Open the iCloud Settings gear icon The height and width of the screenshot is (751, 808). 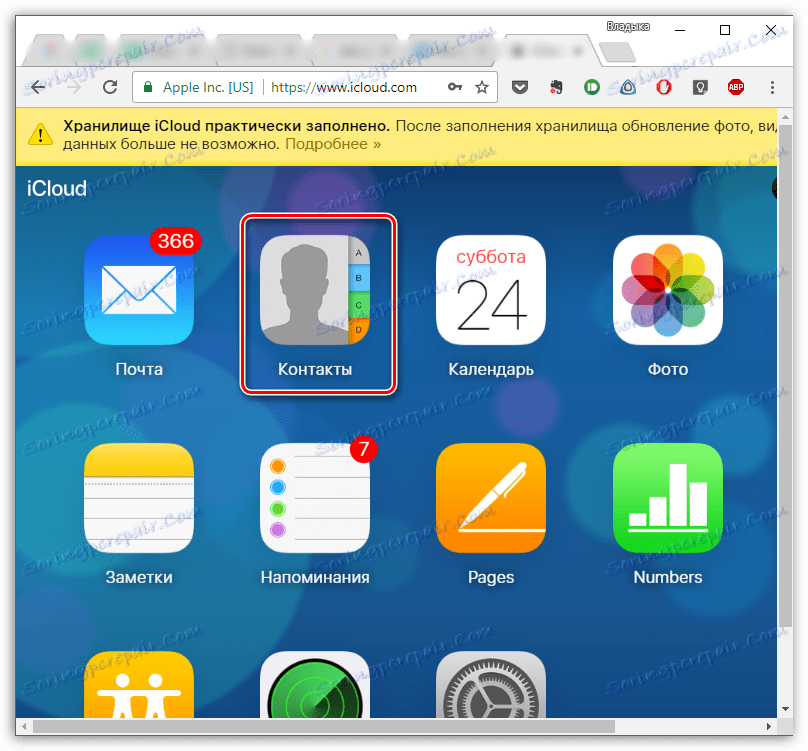tap(491, 685)
